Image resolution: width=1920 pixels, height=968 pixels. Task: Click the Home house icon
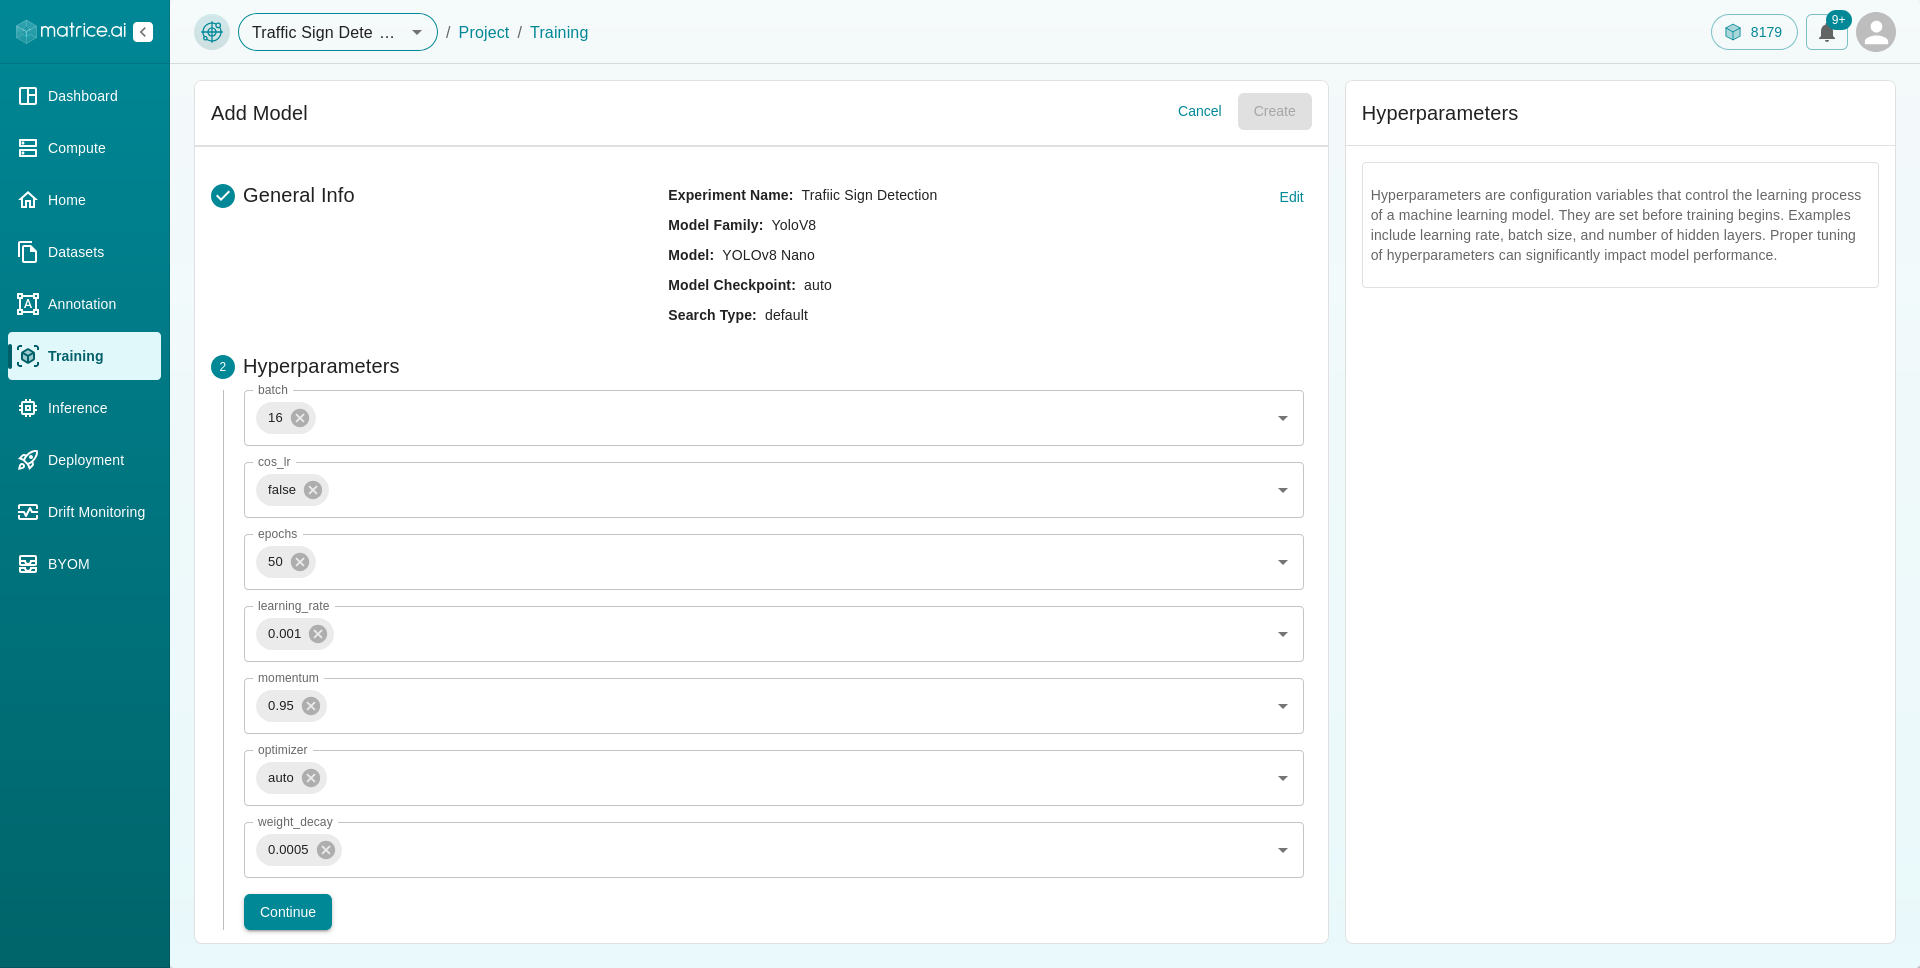[x=28, y=200]
